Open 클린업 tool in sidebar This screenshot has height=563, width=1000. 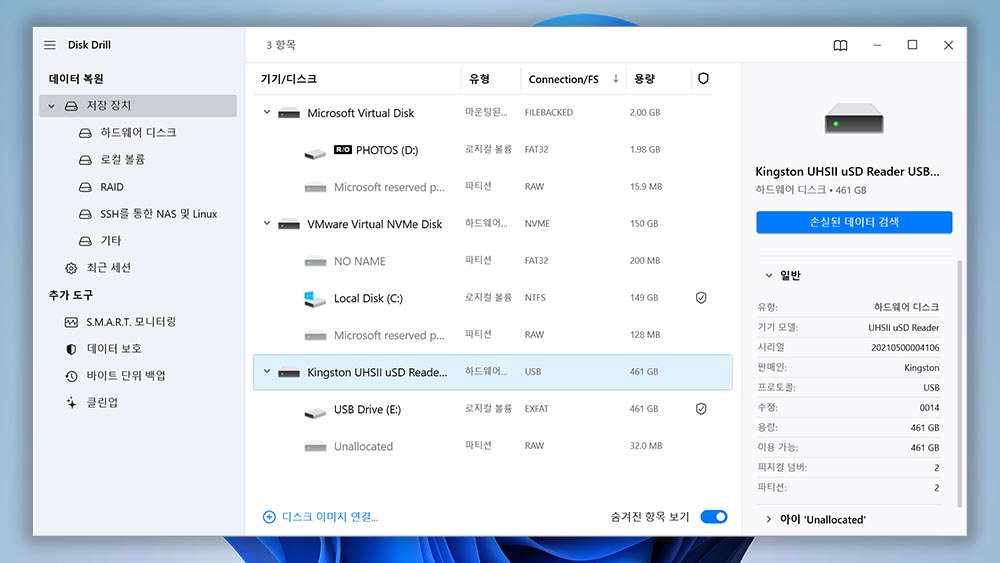click(102, 402)
